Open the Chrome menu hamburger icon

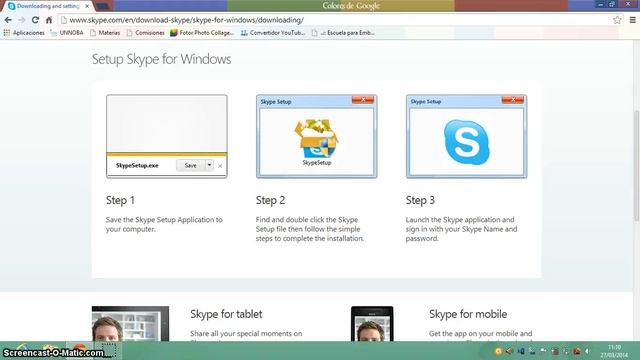(633, 20)
